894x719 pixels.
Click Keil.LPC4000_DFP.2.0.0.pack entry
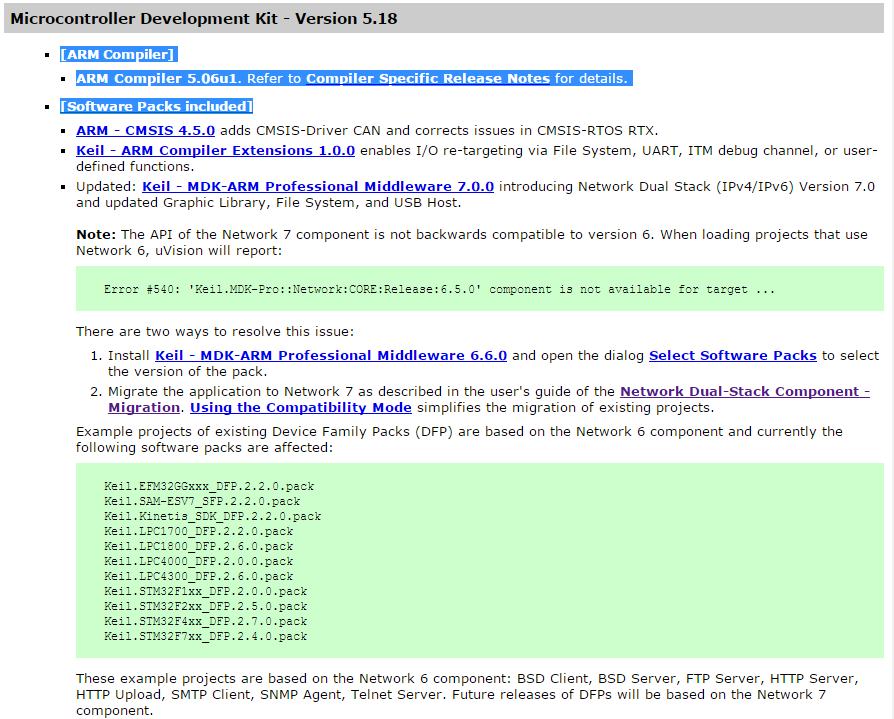(198, 561)
